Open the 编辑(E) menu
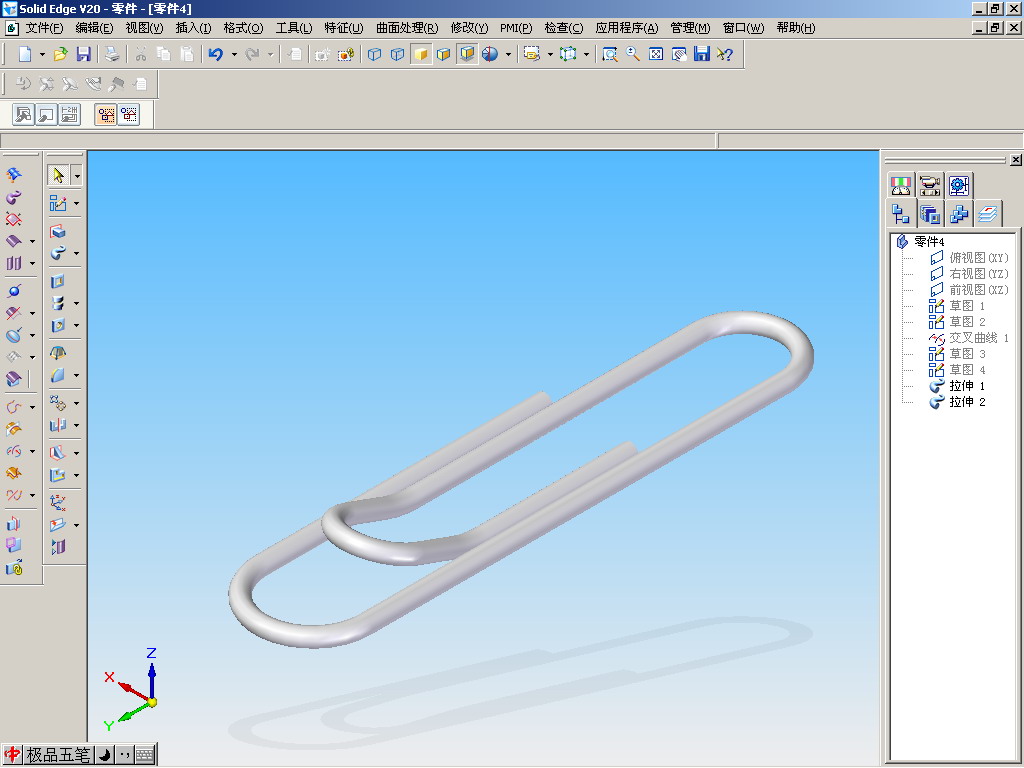Screen dimensions: 1024x768 [x=94, y=28]
